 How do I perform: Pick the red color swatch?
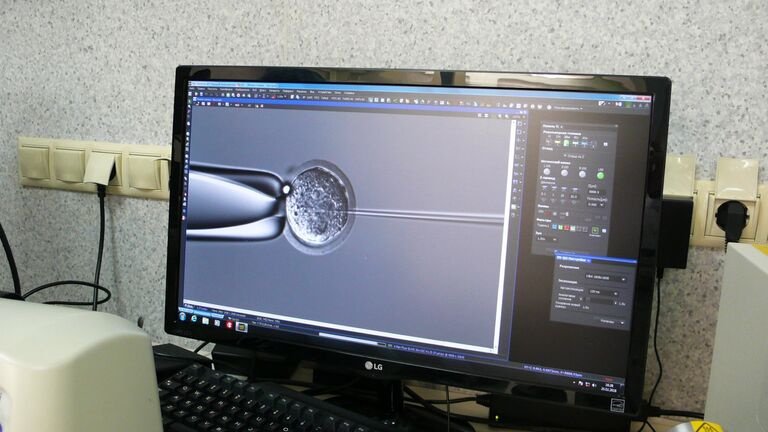coord(566,228)
